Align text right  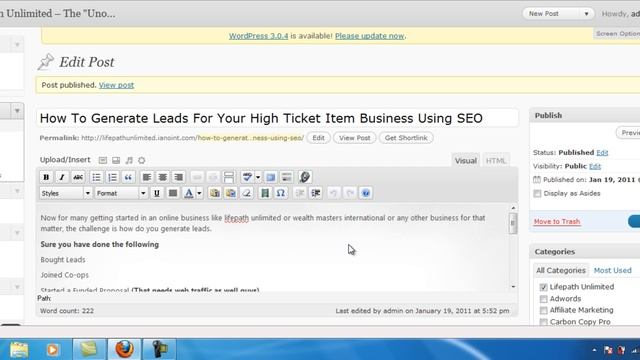coord(178,177)
